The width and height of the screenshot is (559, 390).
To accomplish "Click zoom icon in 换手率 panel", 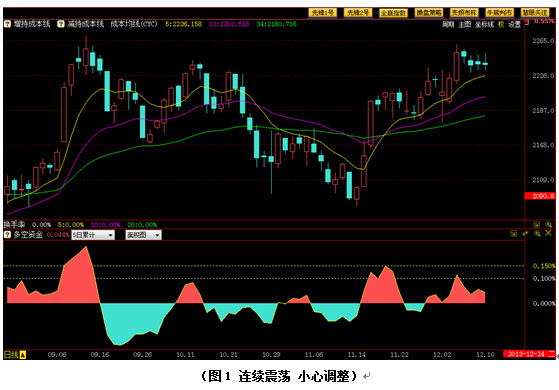I will click(548, 225).
